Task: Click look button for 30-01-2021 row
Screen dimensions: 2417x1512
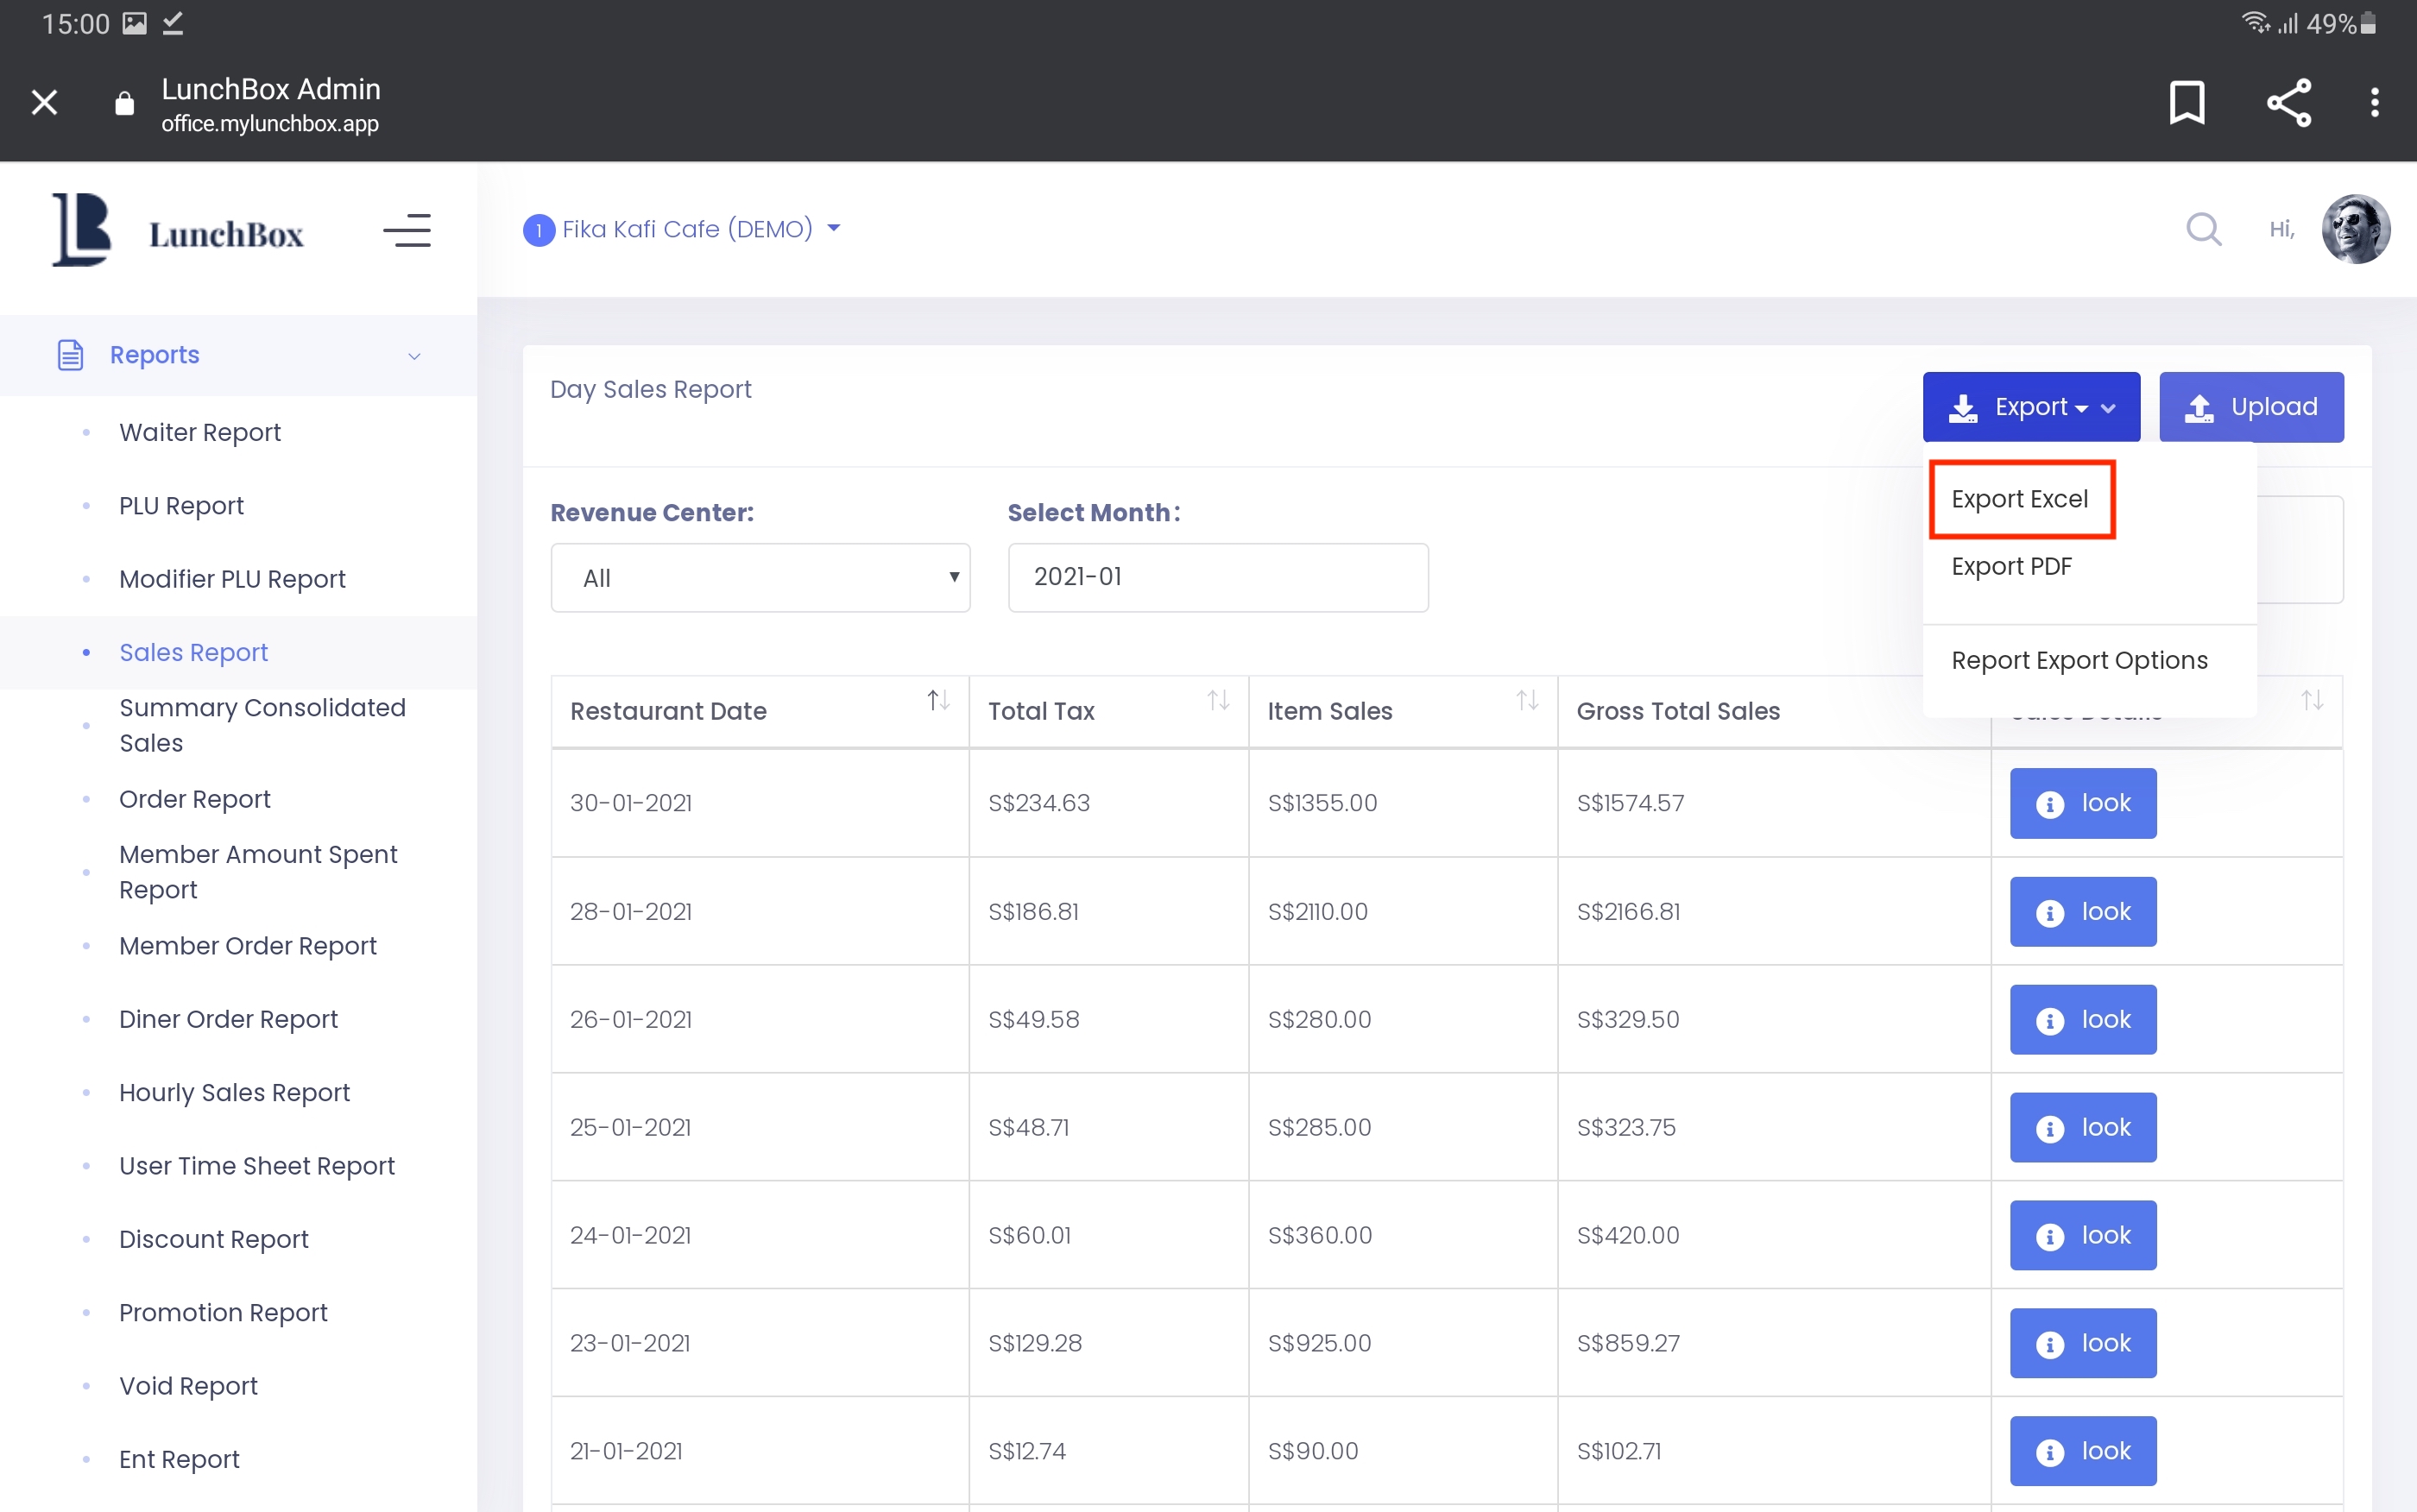Action: coord(2082,803)
